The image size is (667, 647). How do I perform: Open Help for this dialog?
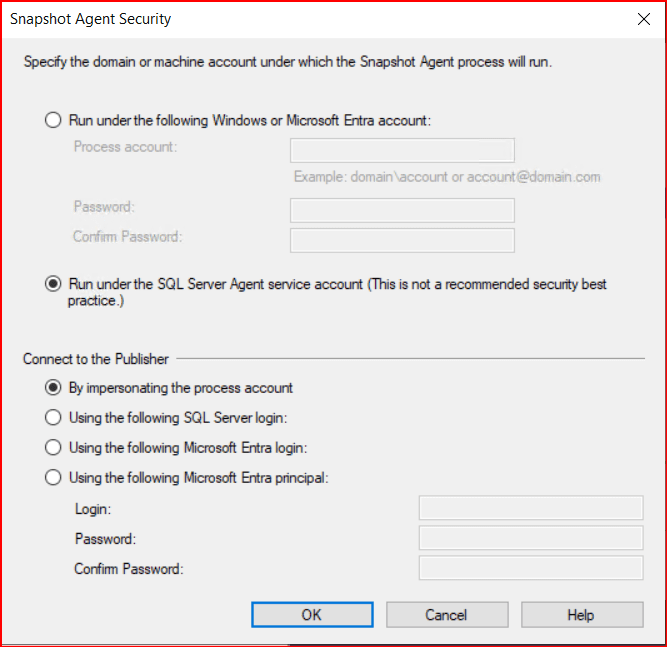(581, 614)
